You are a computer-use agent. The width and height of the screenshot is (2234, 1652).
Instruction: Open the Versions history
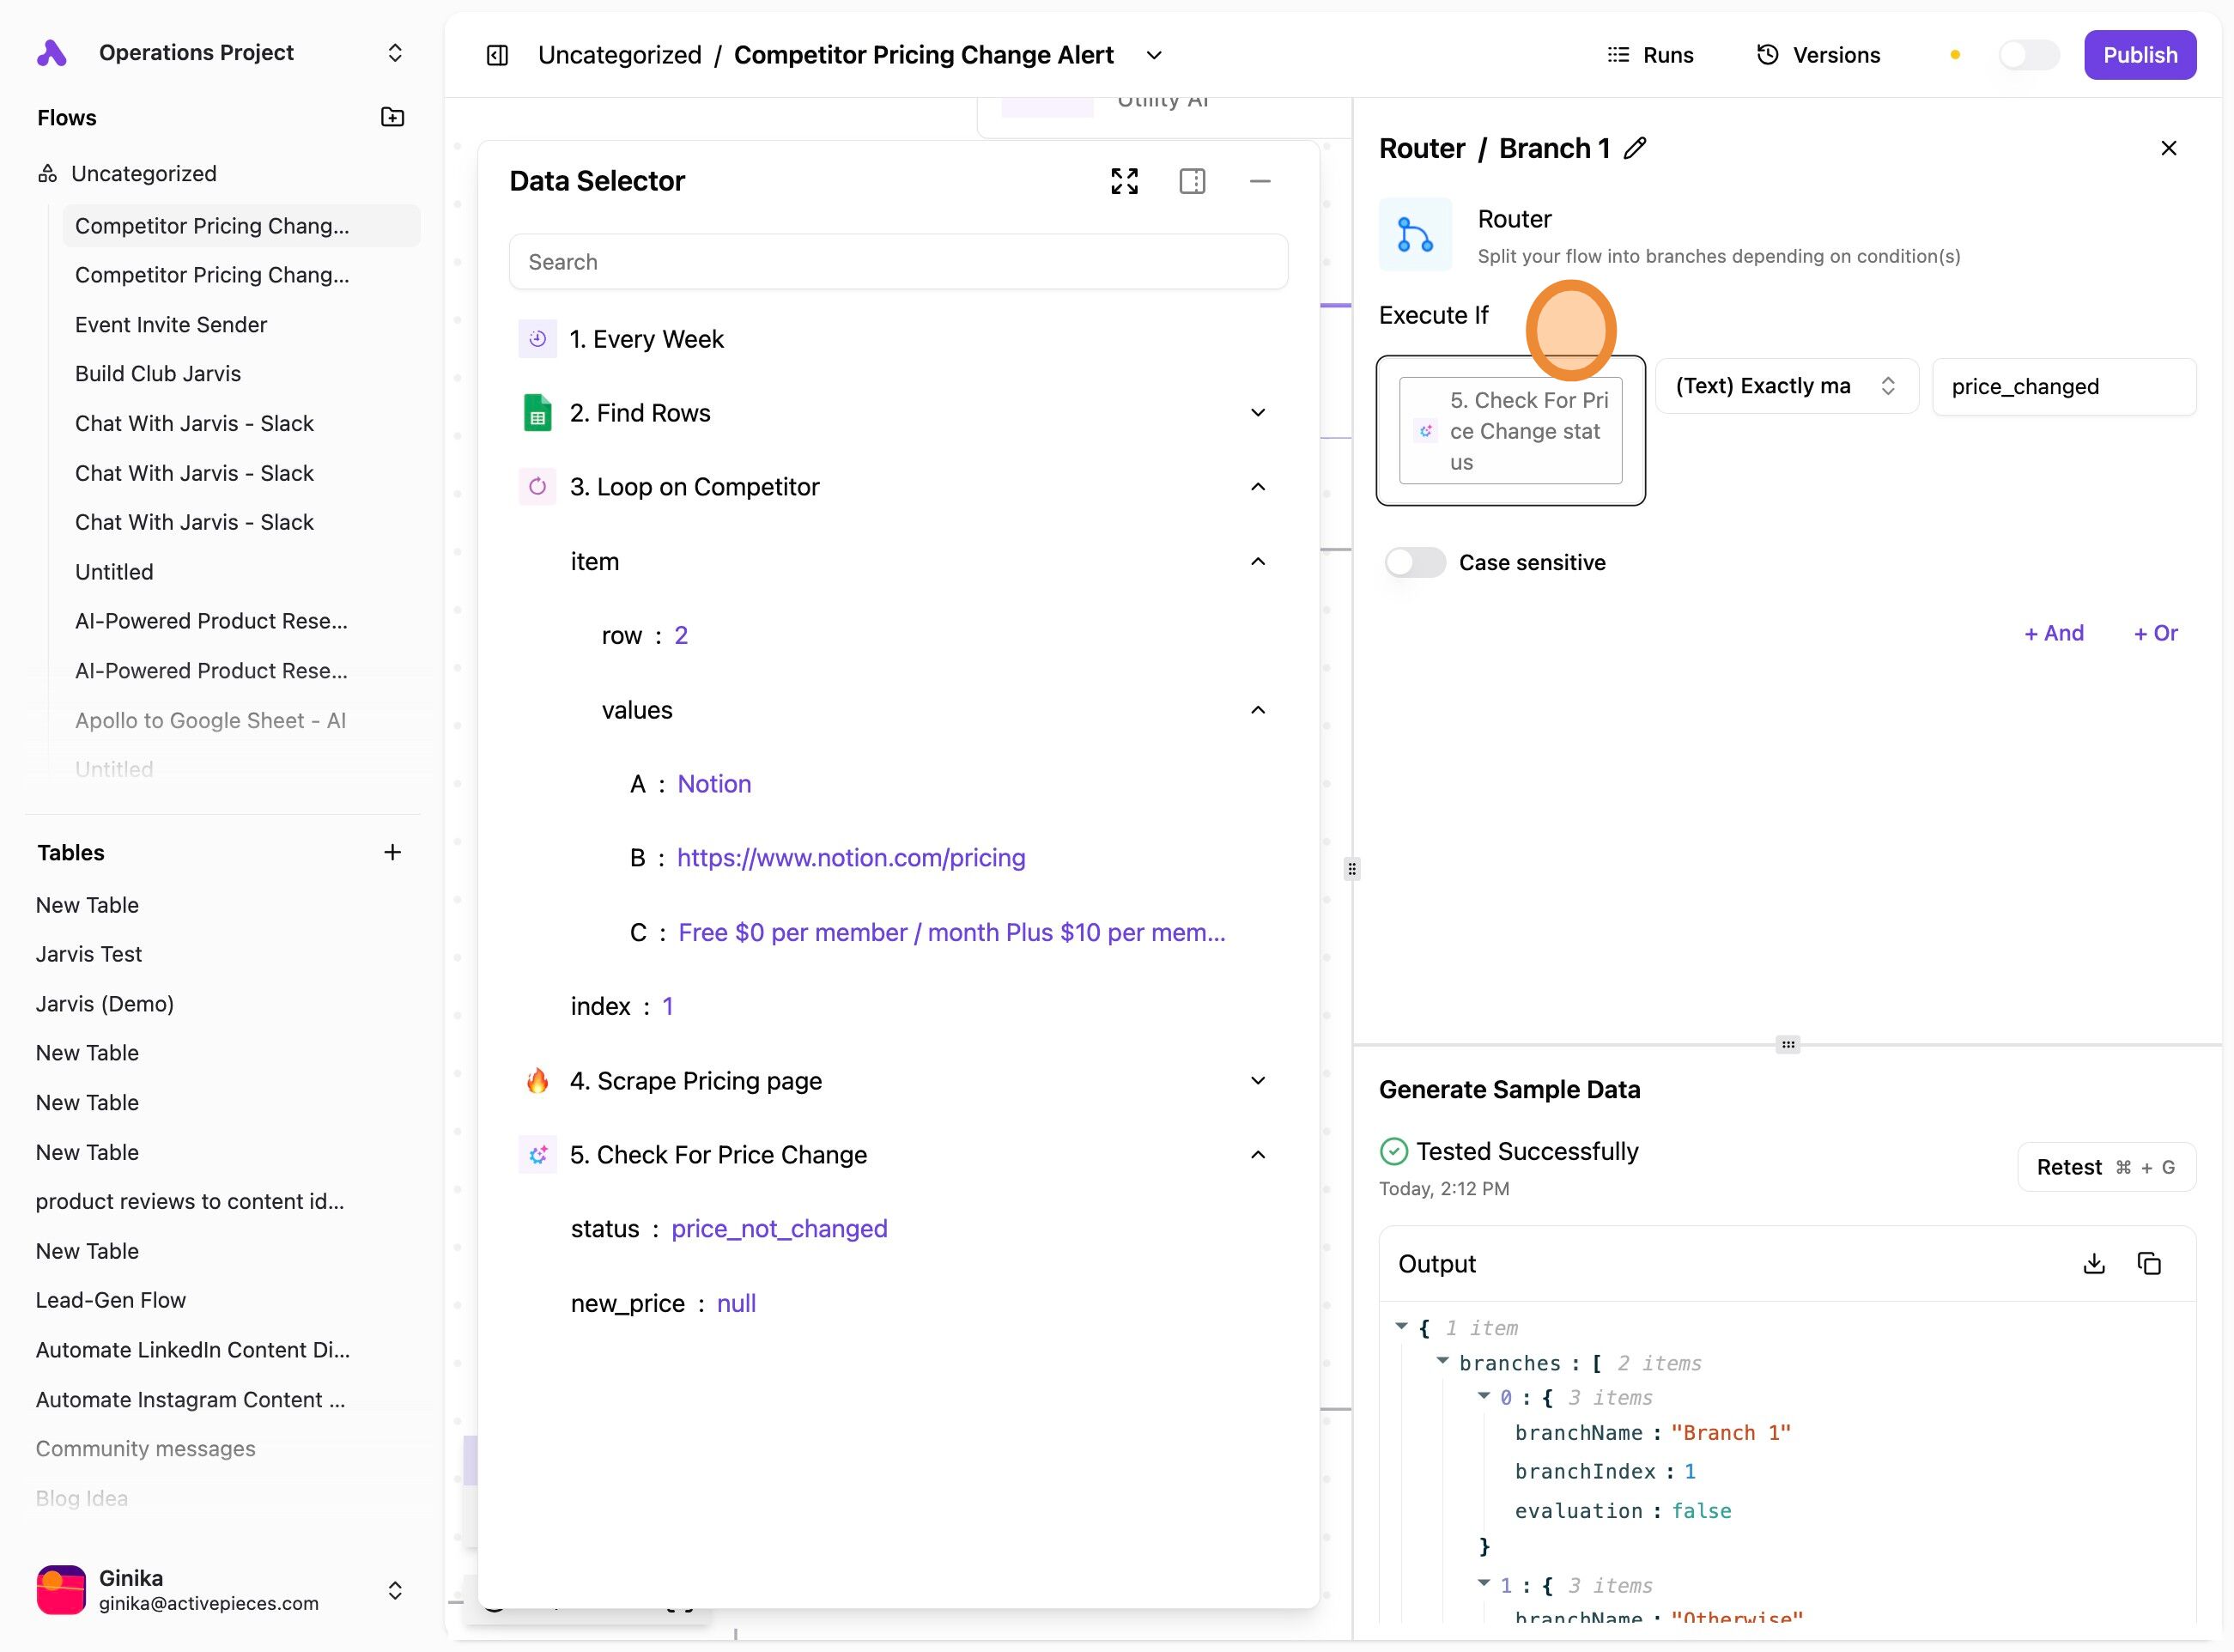click(1818, 55)
